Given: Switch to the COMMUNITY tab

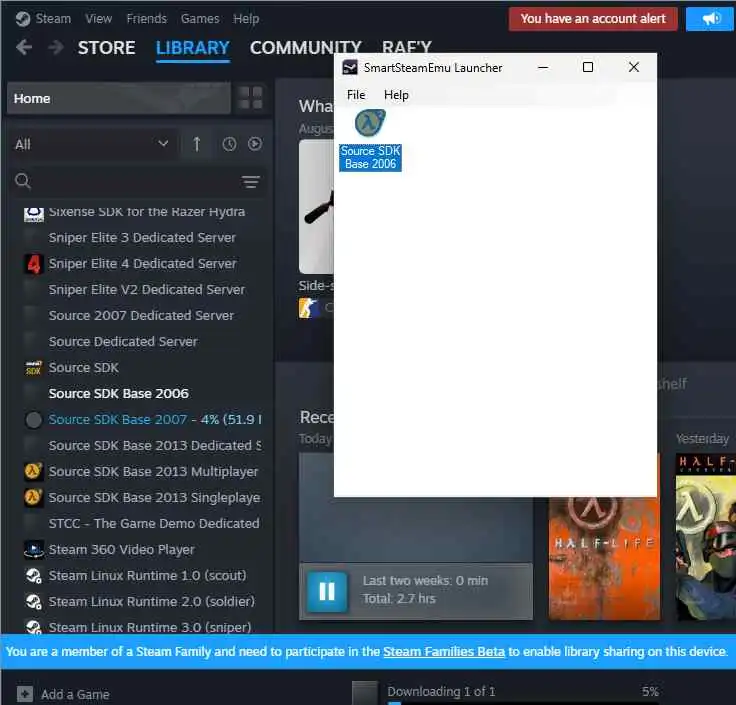Looking at the screenshot, I should click(x=306, y=48).
